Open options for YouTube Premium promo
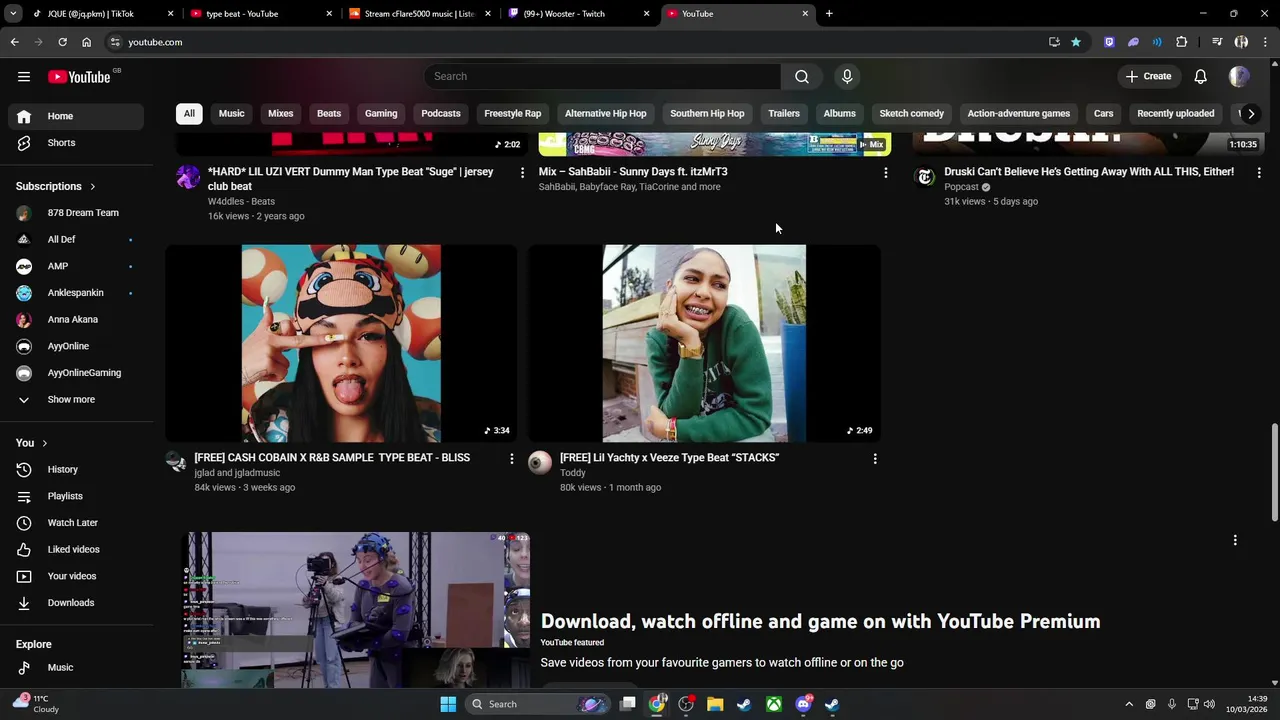Viewport: 1280px width, 720px height. coord(1235,540)
